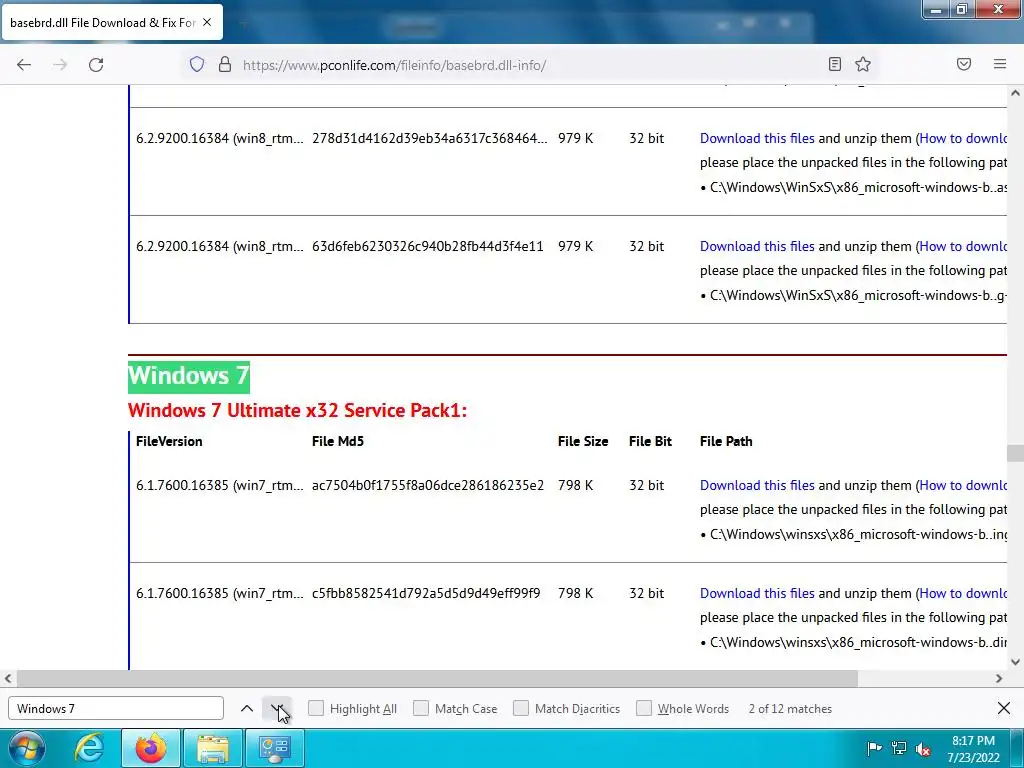The width and height of the screenshot is (1024, 768).
Task: Click the scroll down arrow
Action: point(1015,662)
